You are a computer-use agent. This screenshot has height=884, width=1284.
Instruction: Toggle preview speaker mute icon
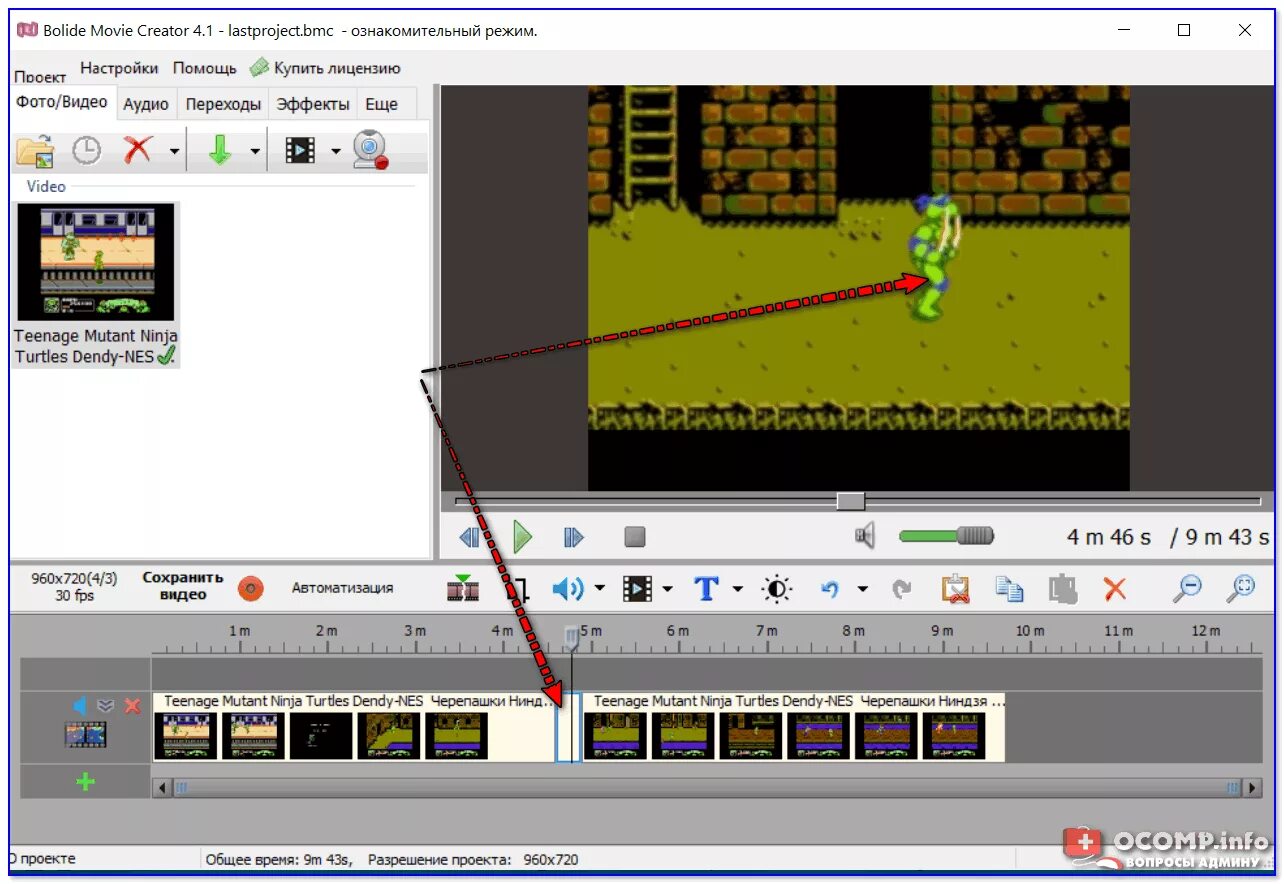865,536
